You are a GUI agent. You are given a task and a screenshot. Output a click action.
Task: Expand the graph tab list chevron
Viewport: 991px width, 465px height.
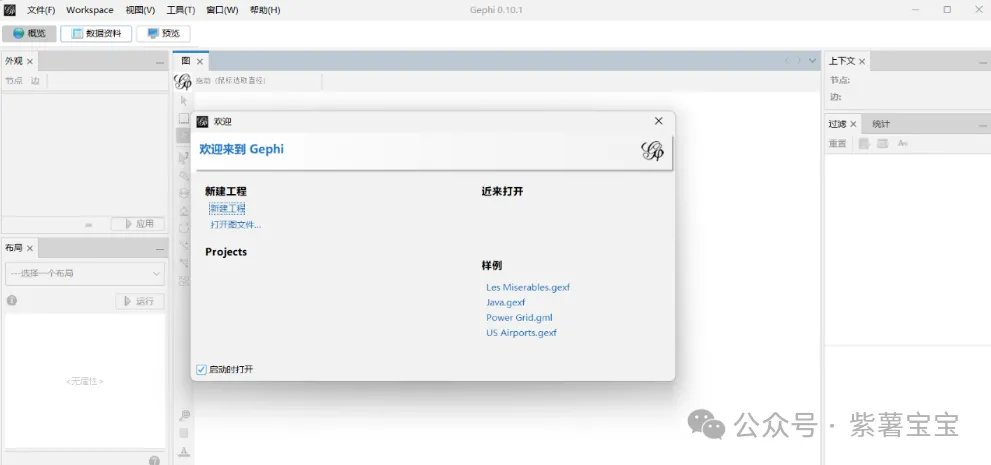812,61
